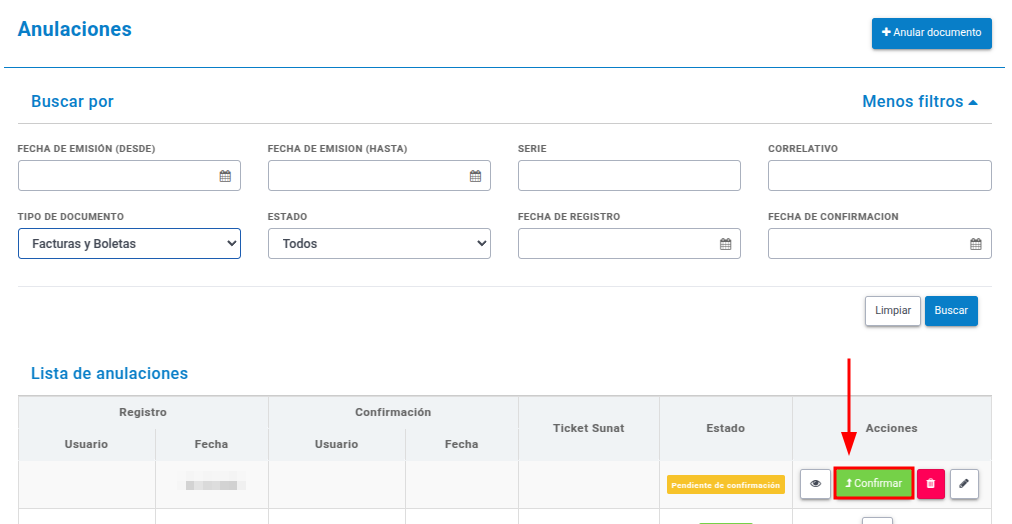This screenshot has height=524, width=1012.
Task: Click the Pendiente de confirmación status badge
Action: [x=725, y=485]
